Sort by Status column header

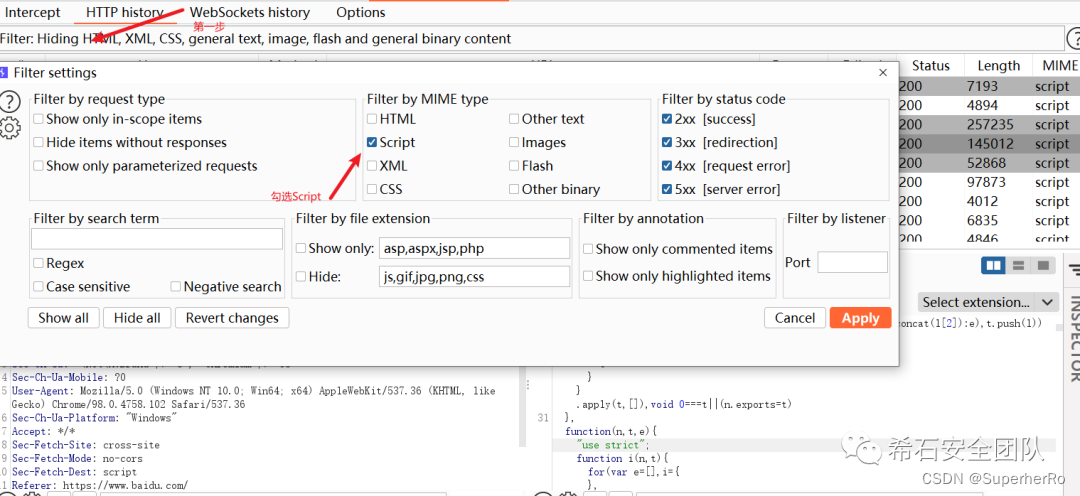tap(931, 65)
